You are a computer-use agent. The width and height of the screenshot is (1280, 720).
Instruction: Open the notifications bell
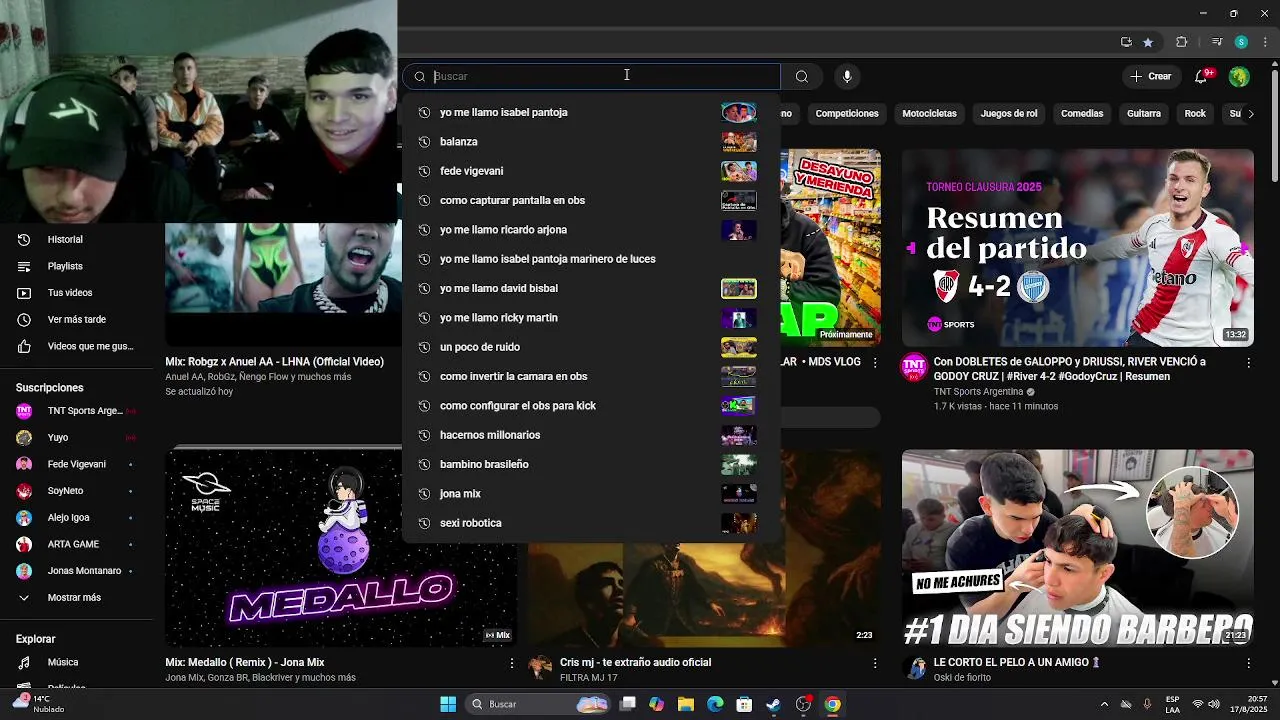1202,76
